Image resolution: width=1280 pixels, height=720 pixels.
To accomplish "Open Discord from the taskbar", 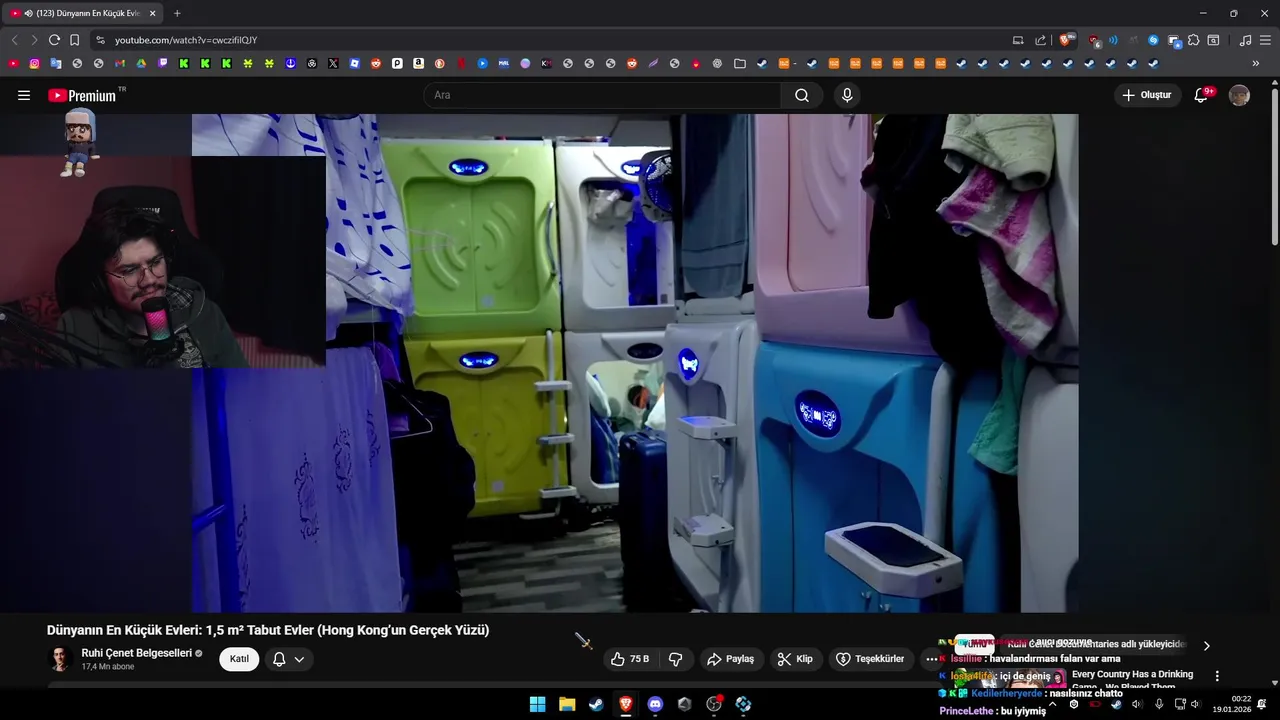I will pyautogui.click(x=655, y=704).
